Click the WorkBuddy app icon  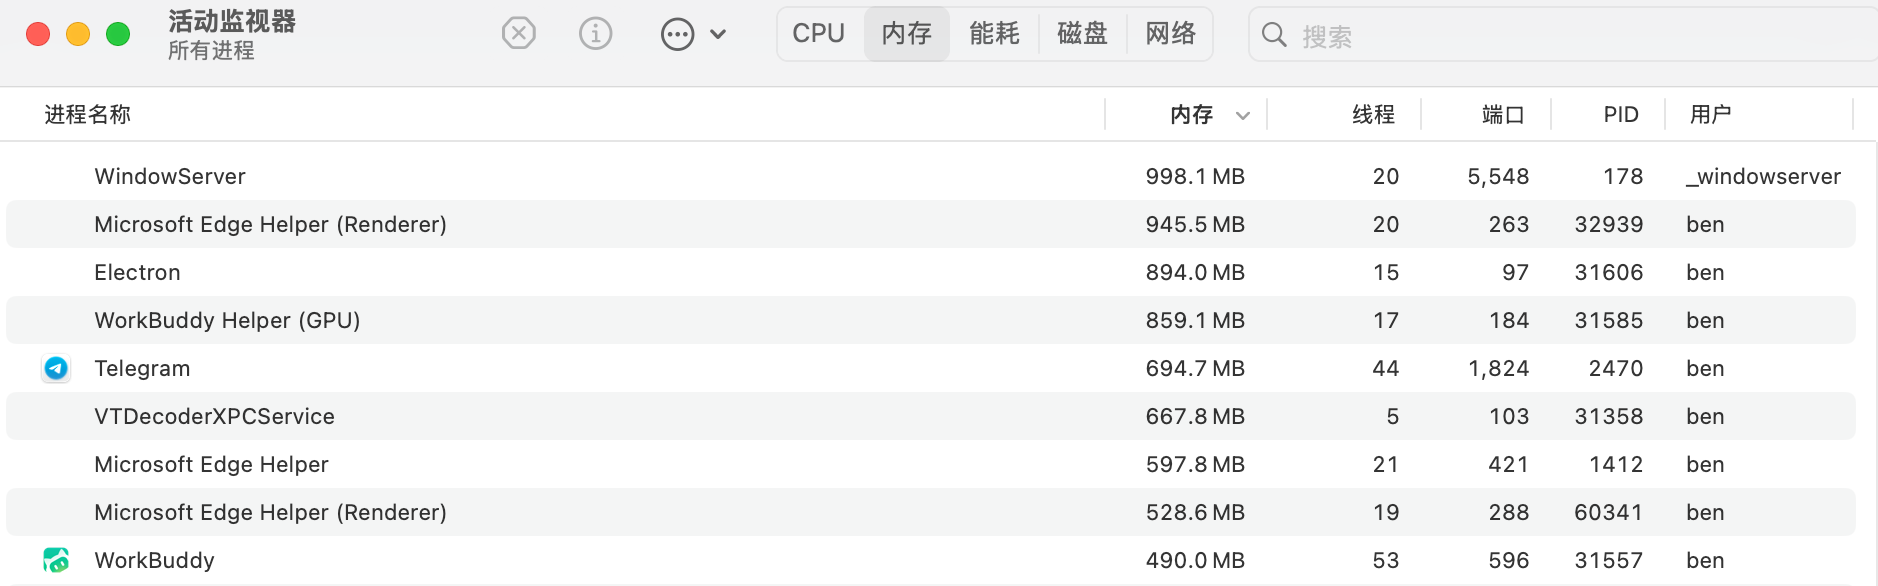(x=56, y=560)
